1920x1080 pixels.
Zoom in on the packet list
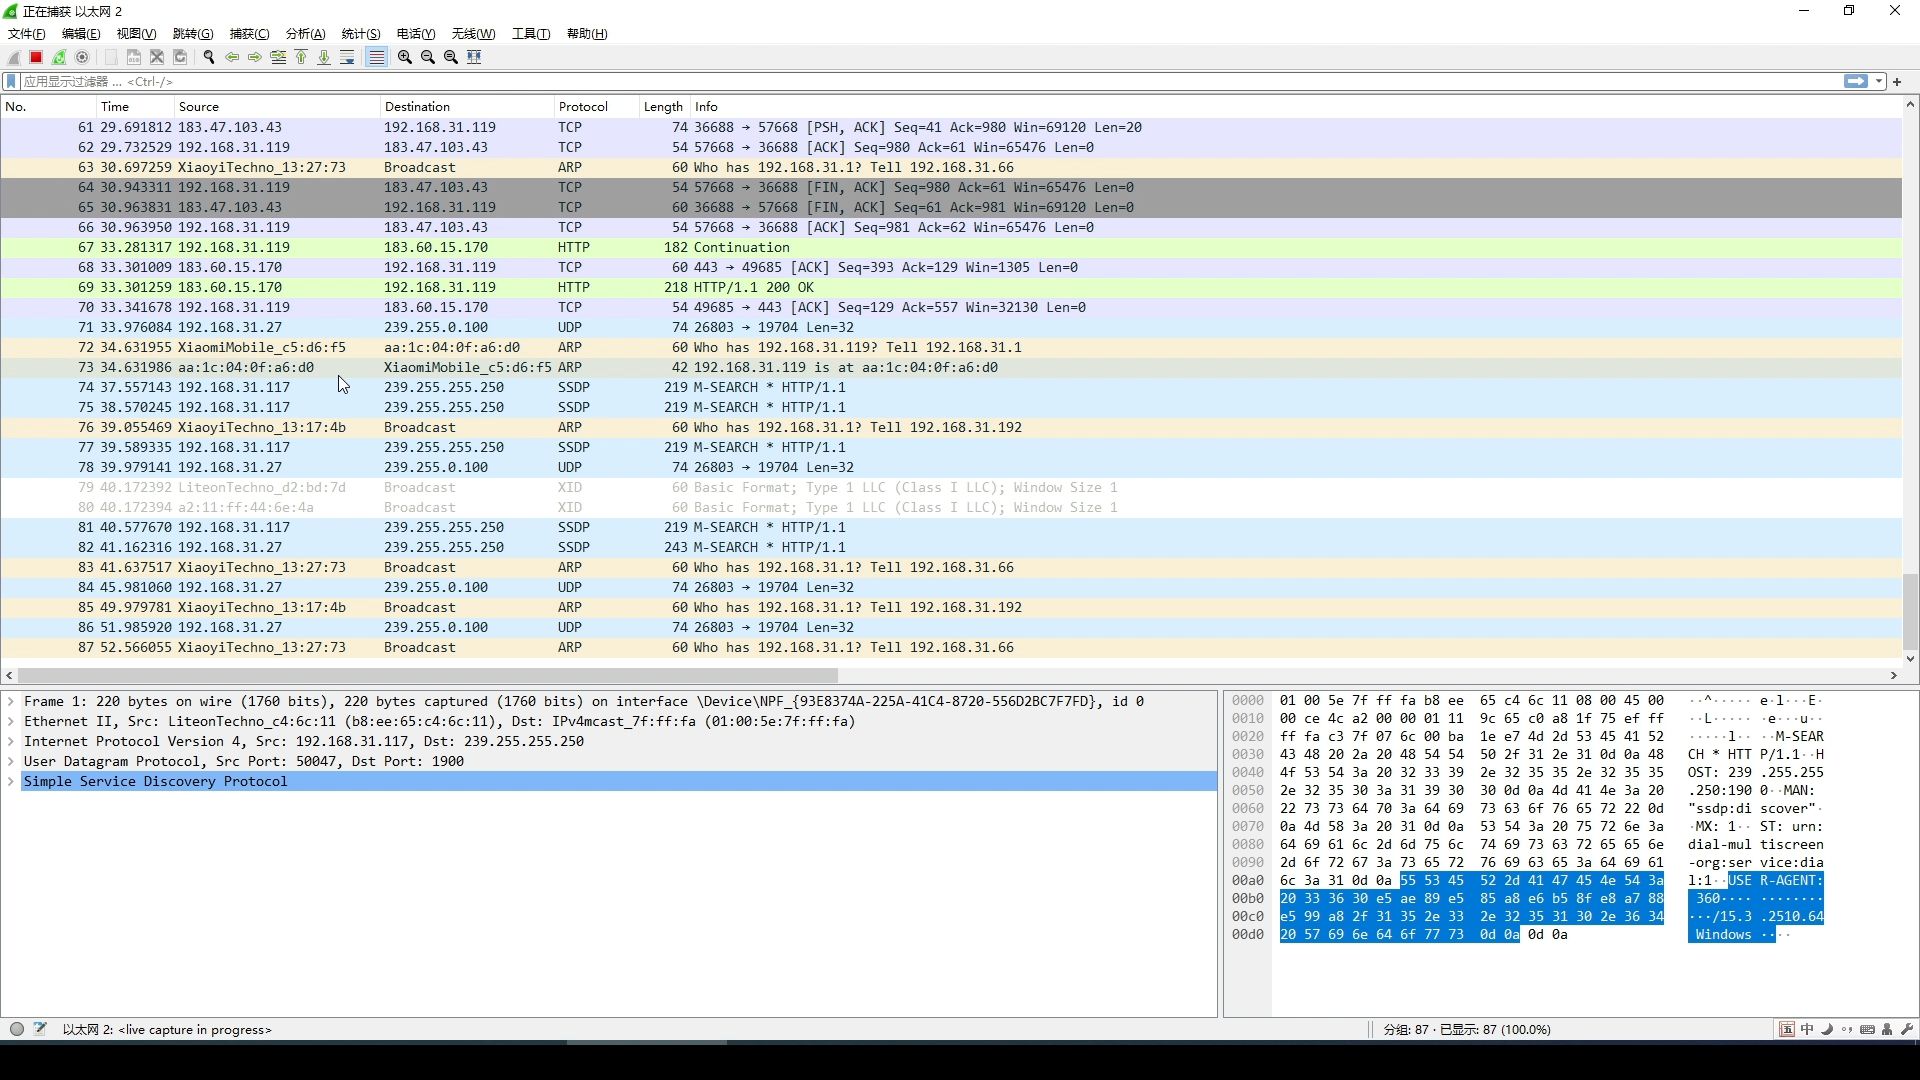(403, 57)
